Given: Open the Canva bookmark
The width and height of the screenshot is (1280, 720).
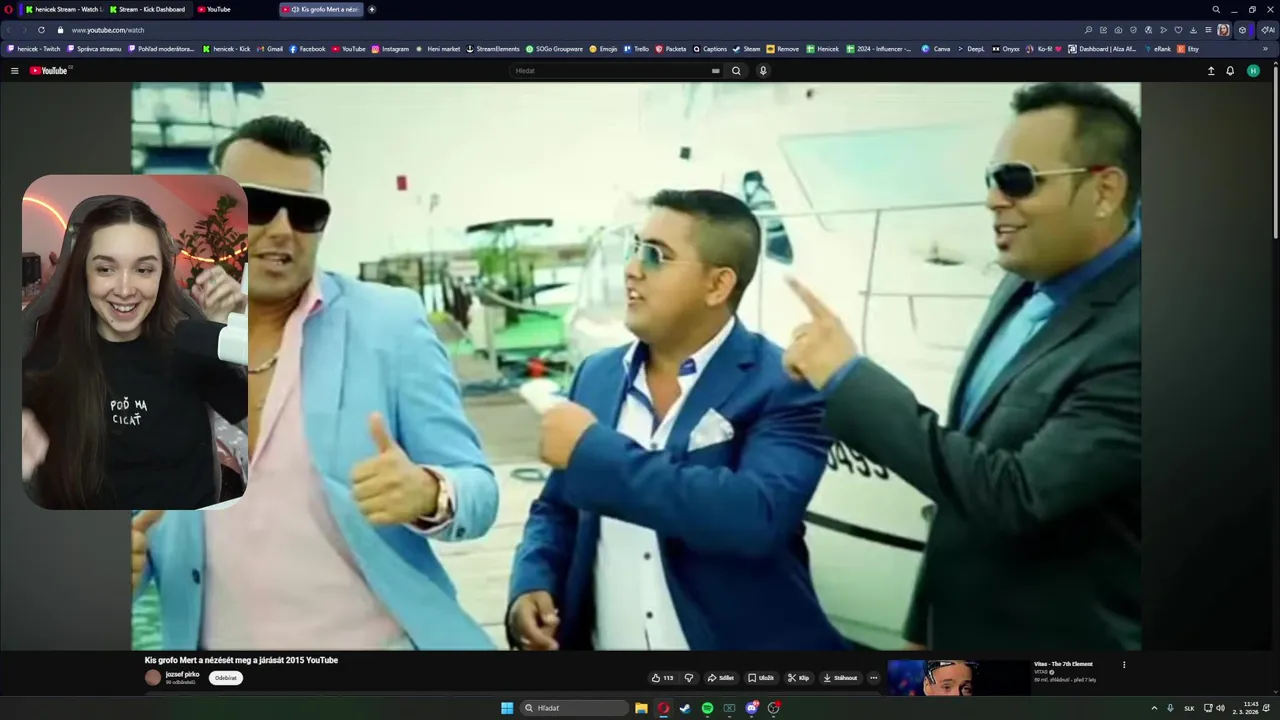Looking at the screenshot, I should click(936, 49).
